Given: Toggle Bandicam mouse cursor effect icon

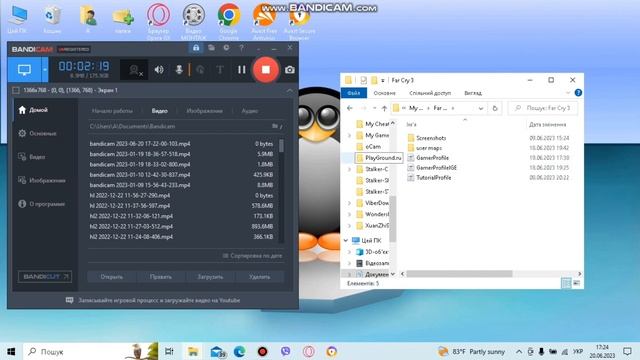Looking at the screenshot, I should click(x=200, y=70).
